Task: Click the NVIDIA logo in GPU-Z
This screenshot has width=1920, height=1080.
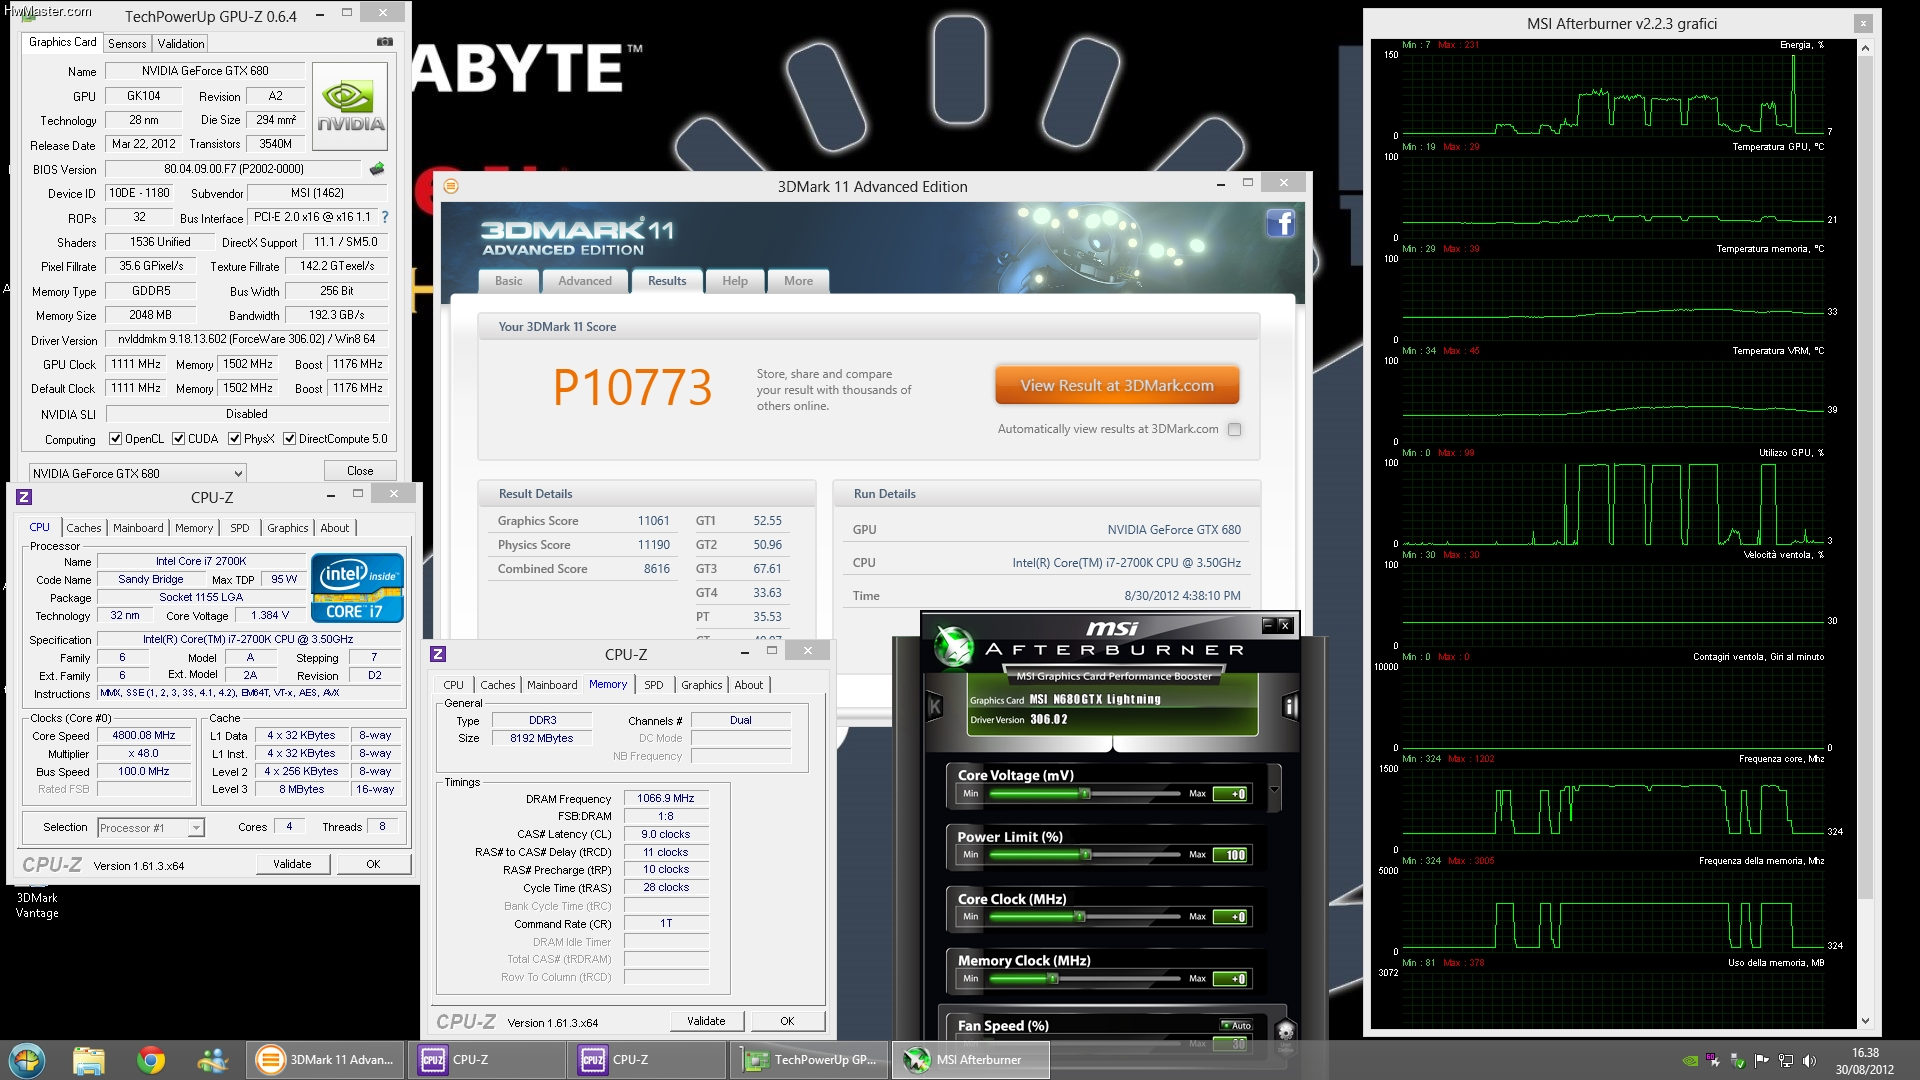Action: pyautogui.click(x=350, y=107)
